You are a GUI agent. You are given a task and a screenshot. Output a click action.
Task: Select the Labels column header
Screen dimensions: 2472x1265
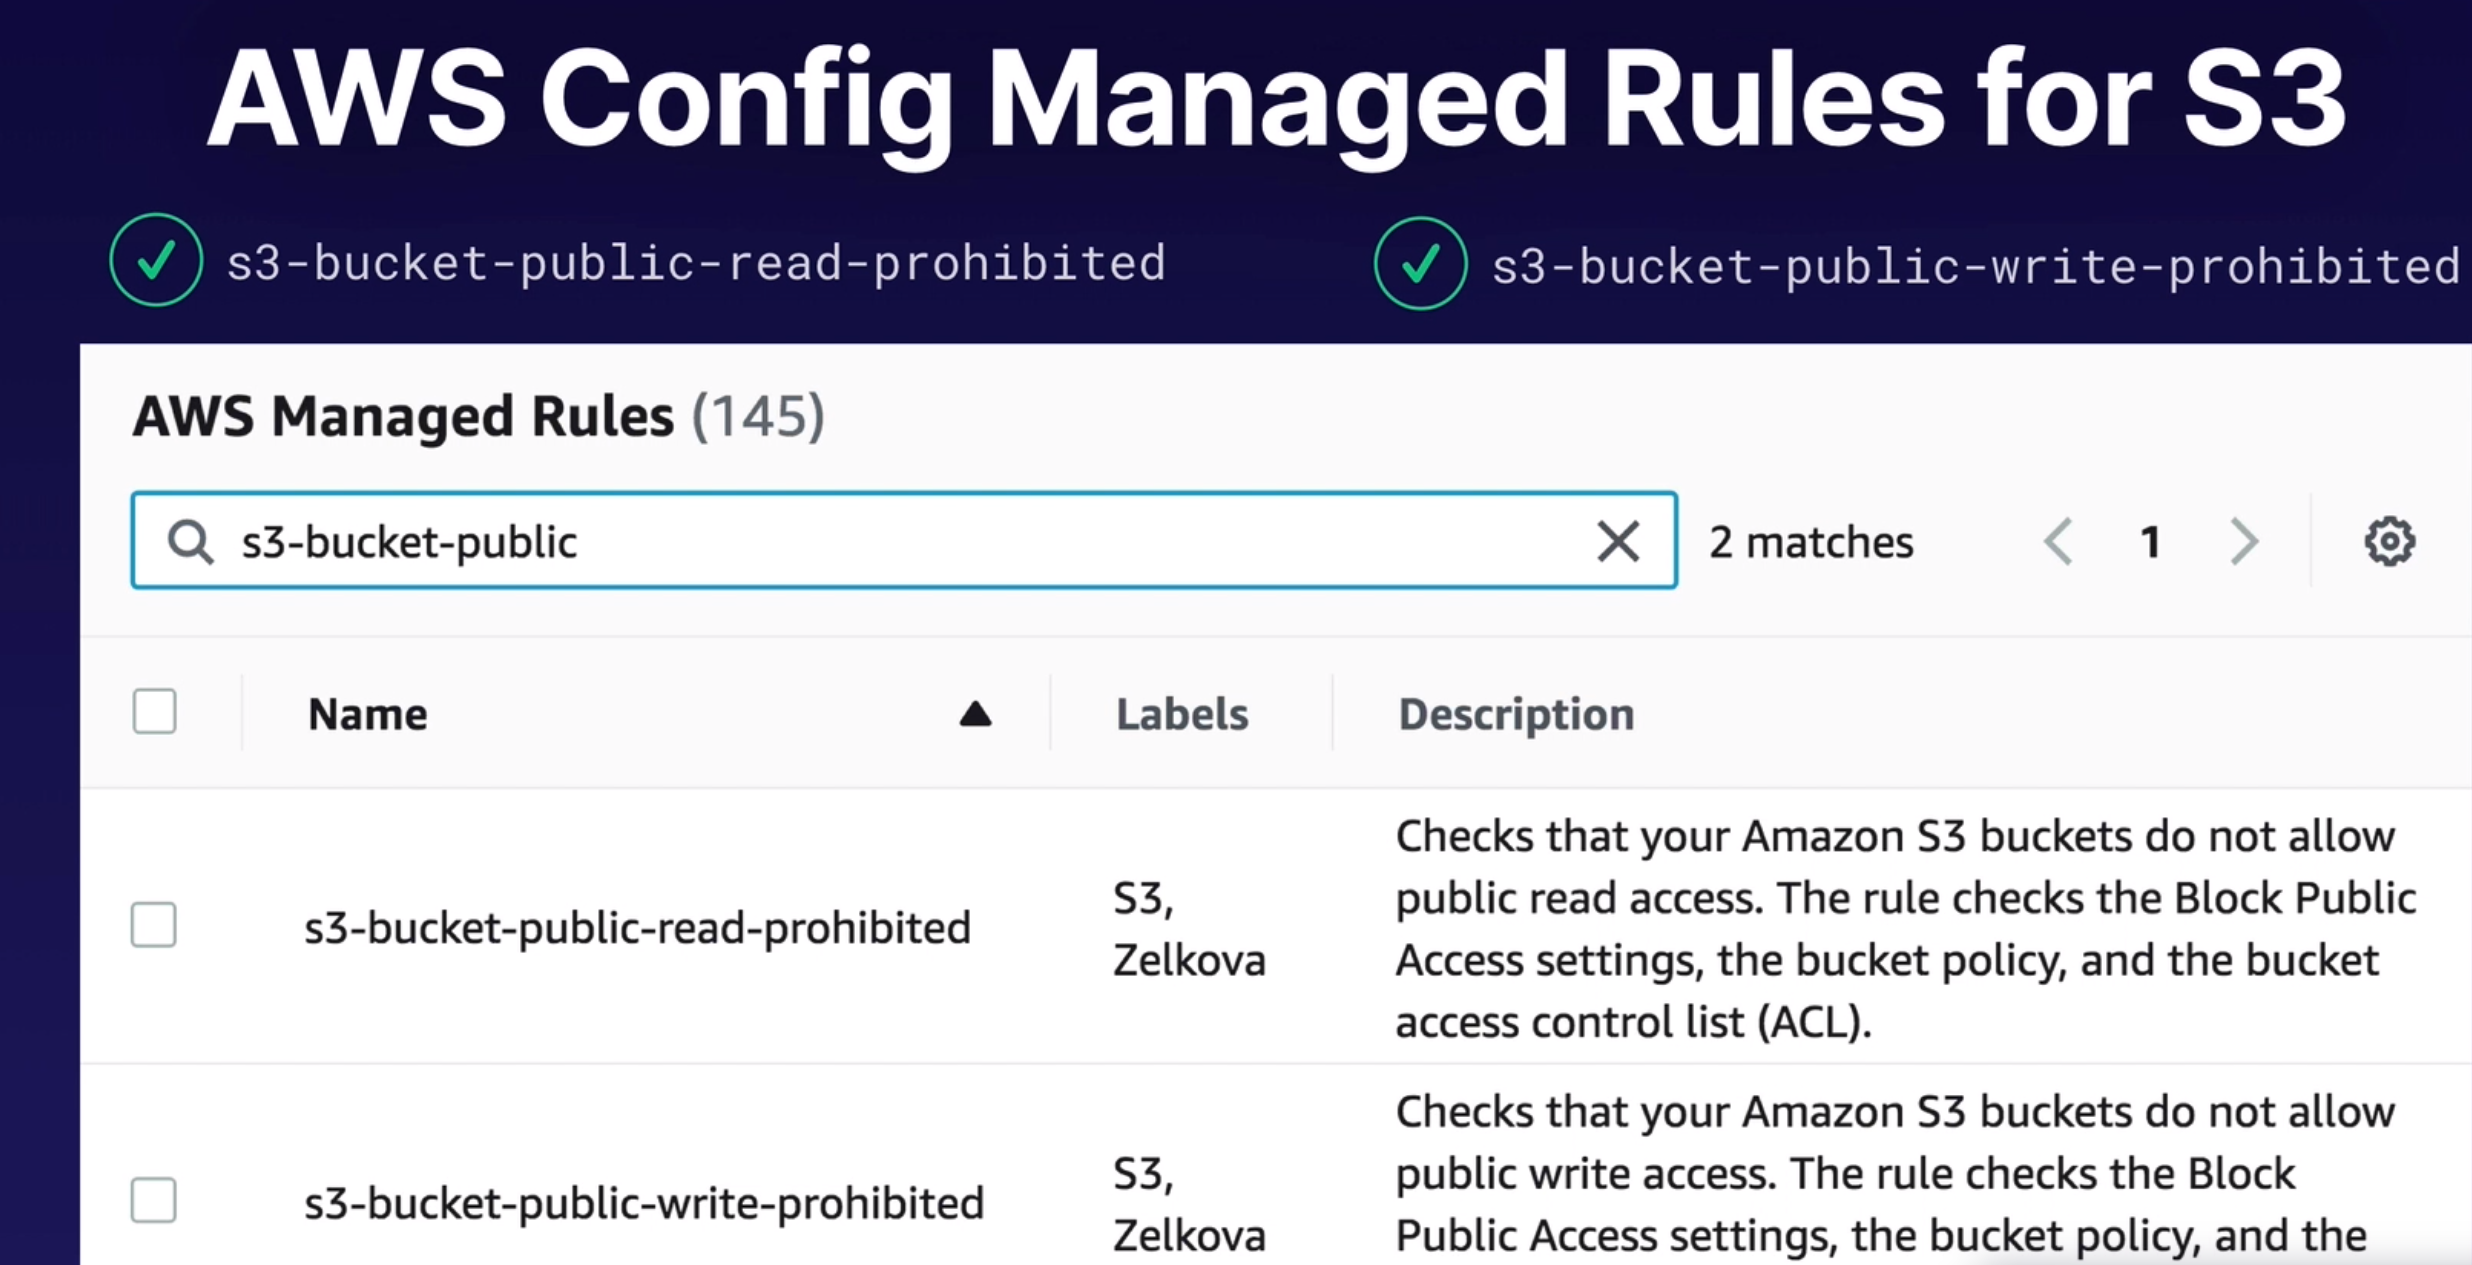[x=1182, y=714]
